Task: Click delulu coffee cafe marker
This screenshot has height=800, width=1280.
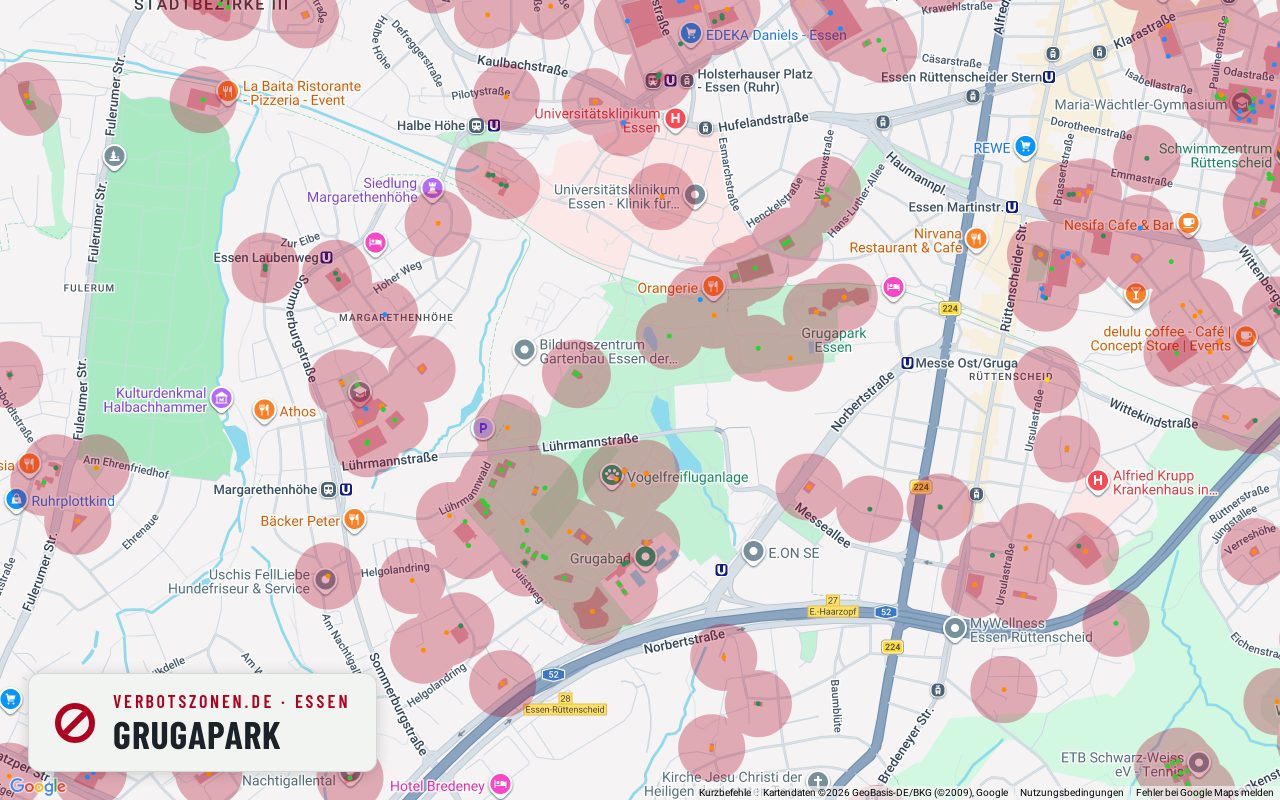Action: click(1245, 336)
